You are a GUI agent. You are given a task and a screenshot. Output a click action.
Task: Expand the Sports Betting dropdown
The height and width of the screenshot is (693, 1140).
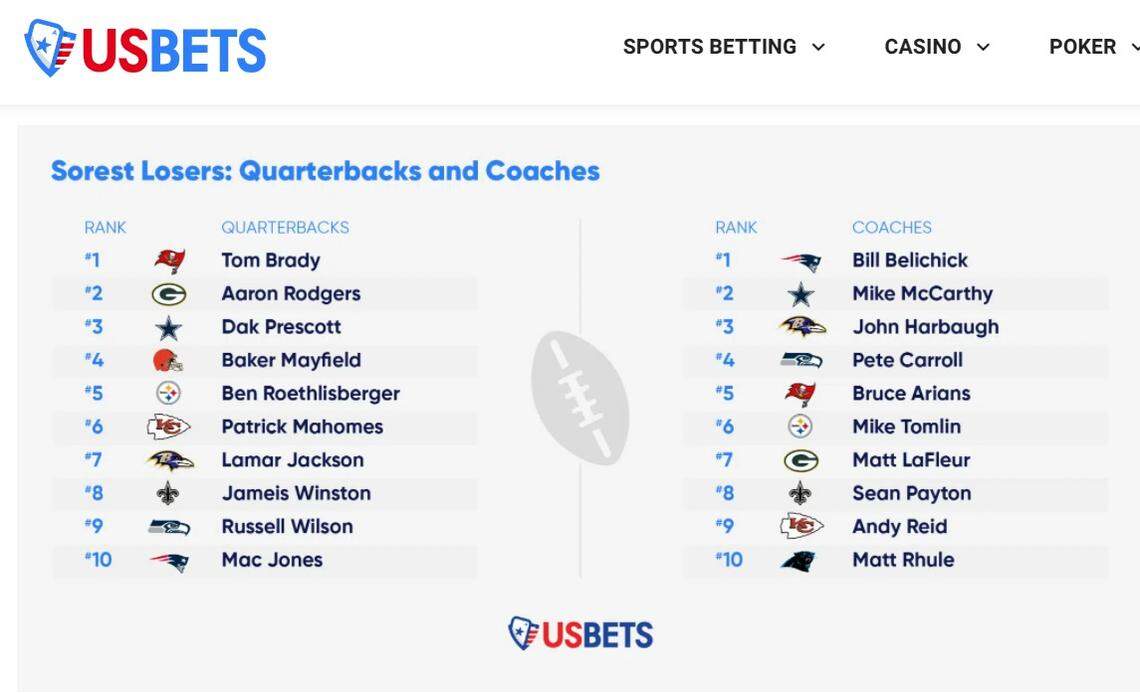tap(818, 46)
